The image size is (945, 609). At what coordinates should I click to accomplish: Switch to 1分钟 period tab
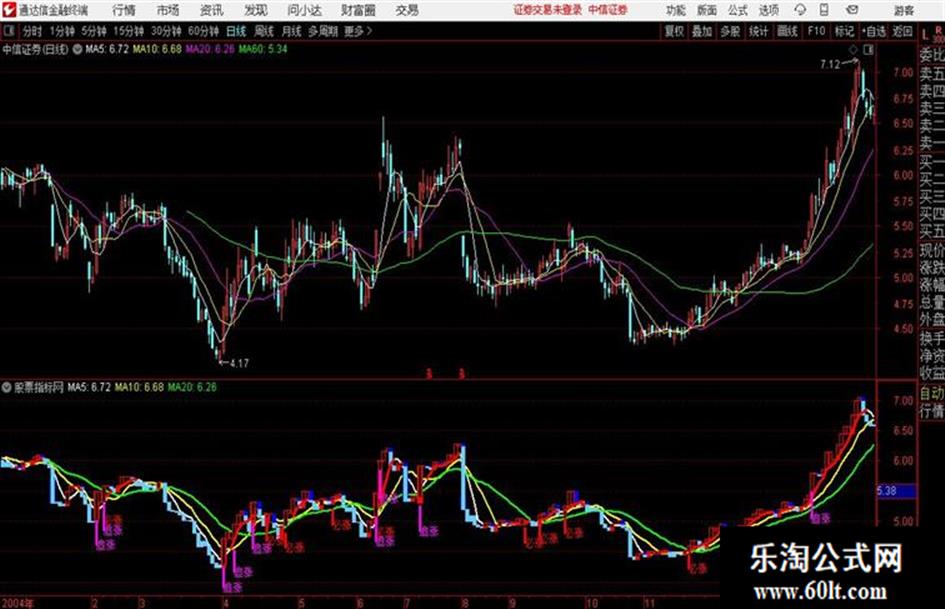click(x=62, y=31)
